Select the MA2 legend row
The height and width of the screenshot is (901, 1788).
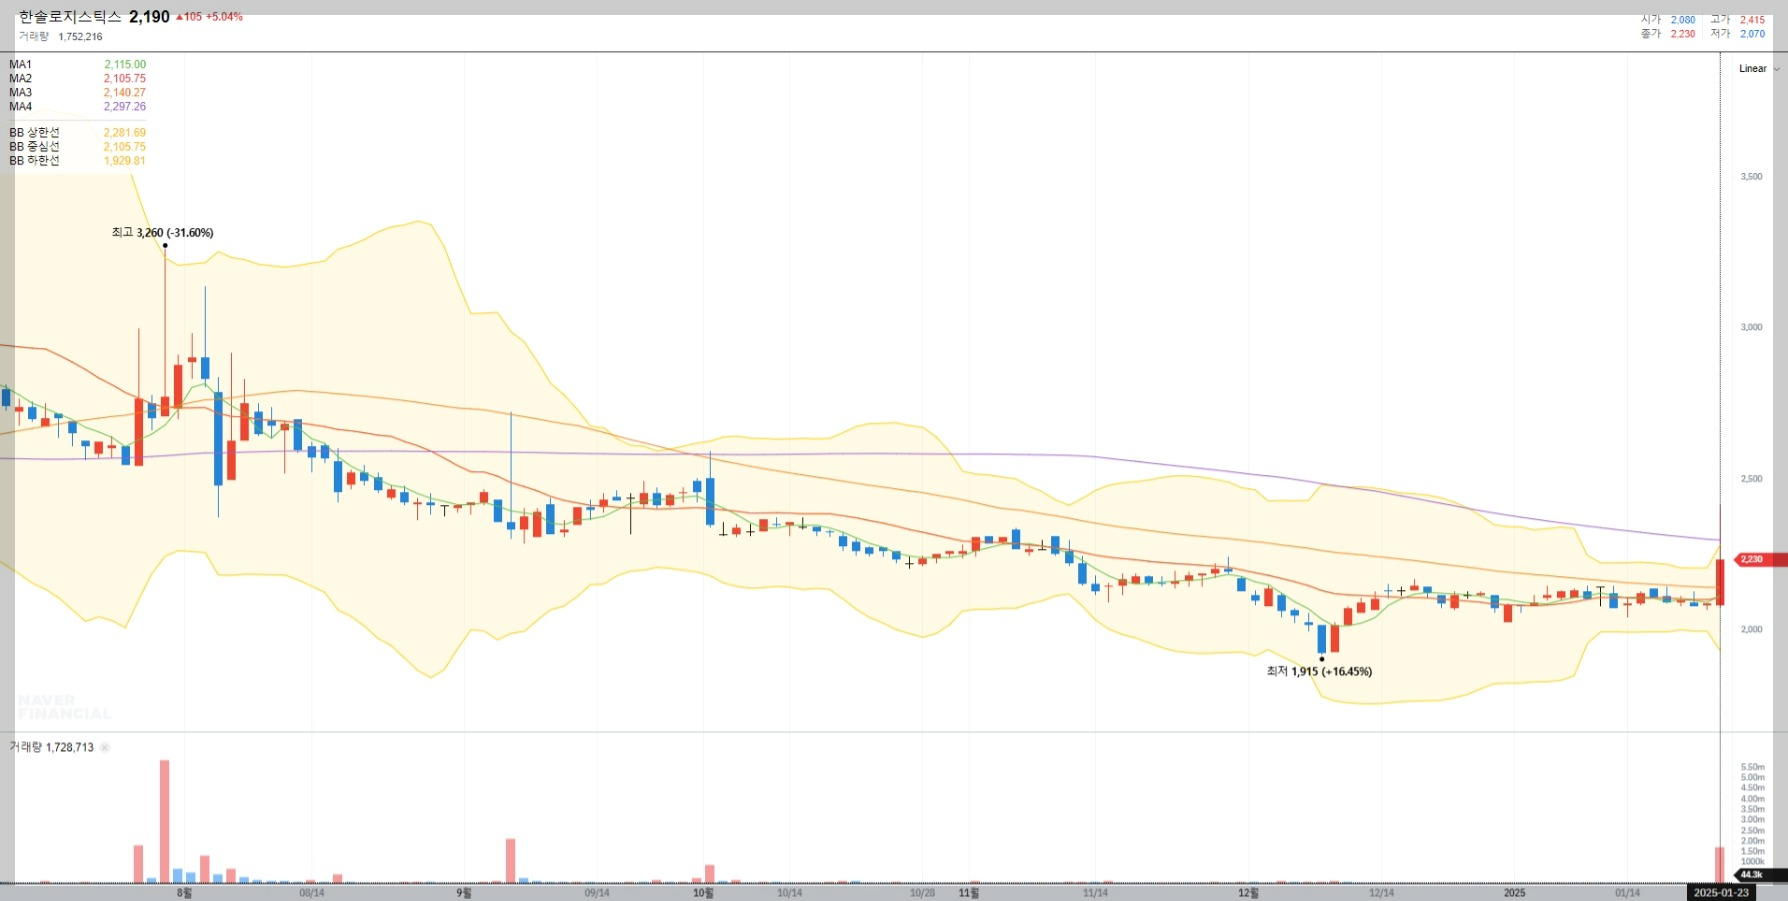tap(77, 78)
